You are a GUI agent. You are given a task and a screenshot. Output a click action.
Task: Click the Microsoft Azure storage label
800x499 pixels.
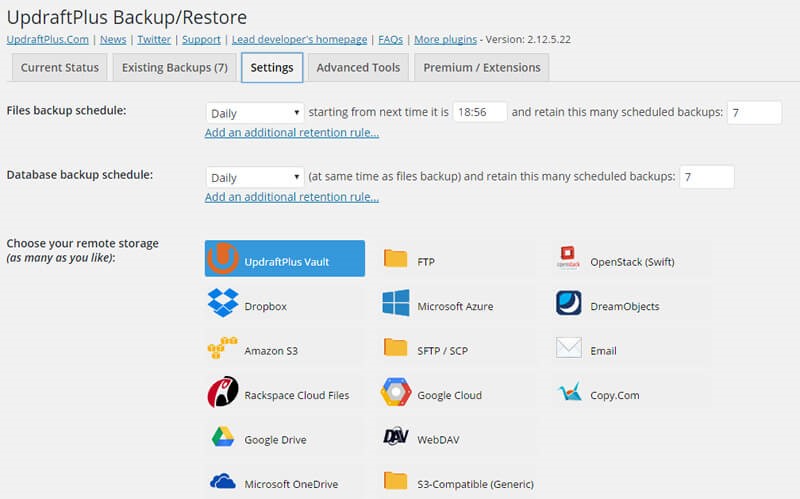tap(455, 307)
